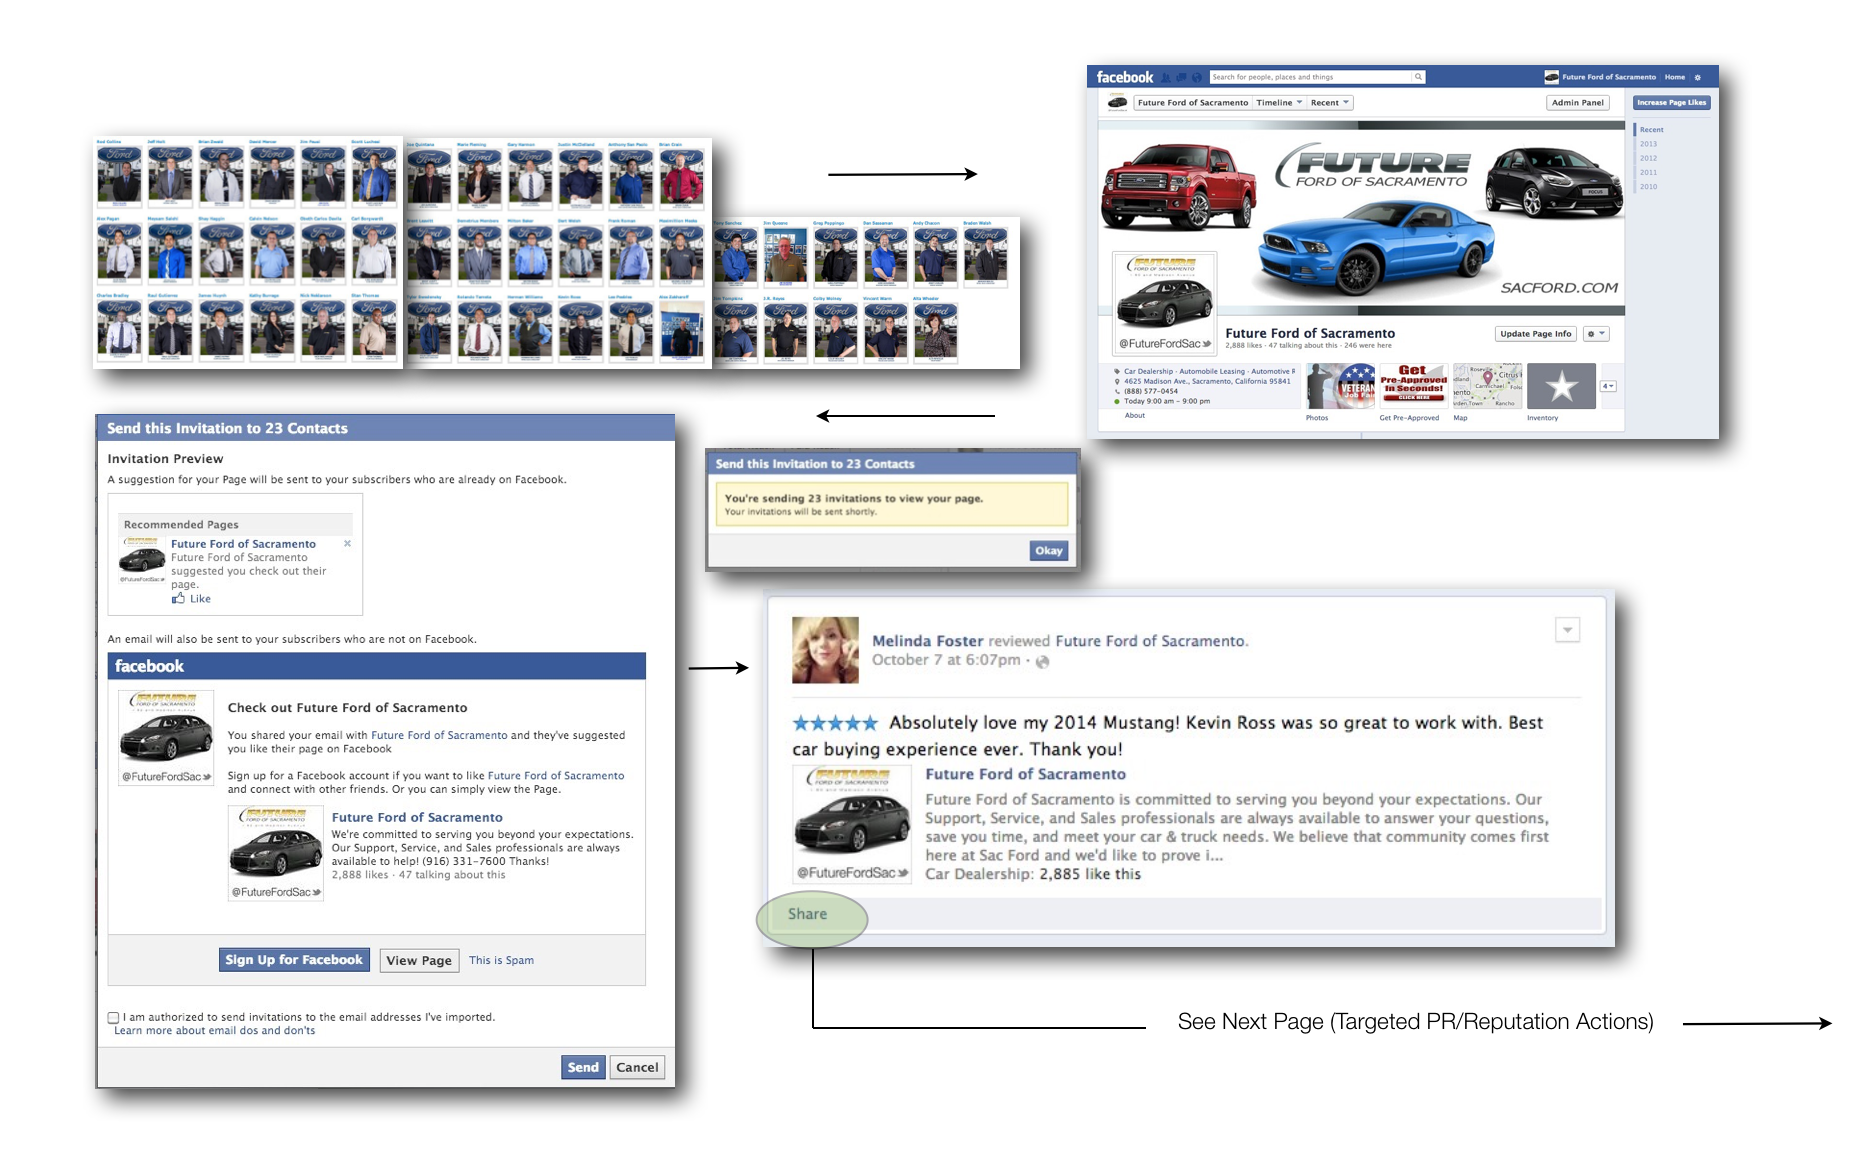Image resolution: width=1868 pixels, height=1160 pixels.
Task: Dismiss the recommended page with the x icon
Action: (347, 544)
